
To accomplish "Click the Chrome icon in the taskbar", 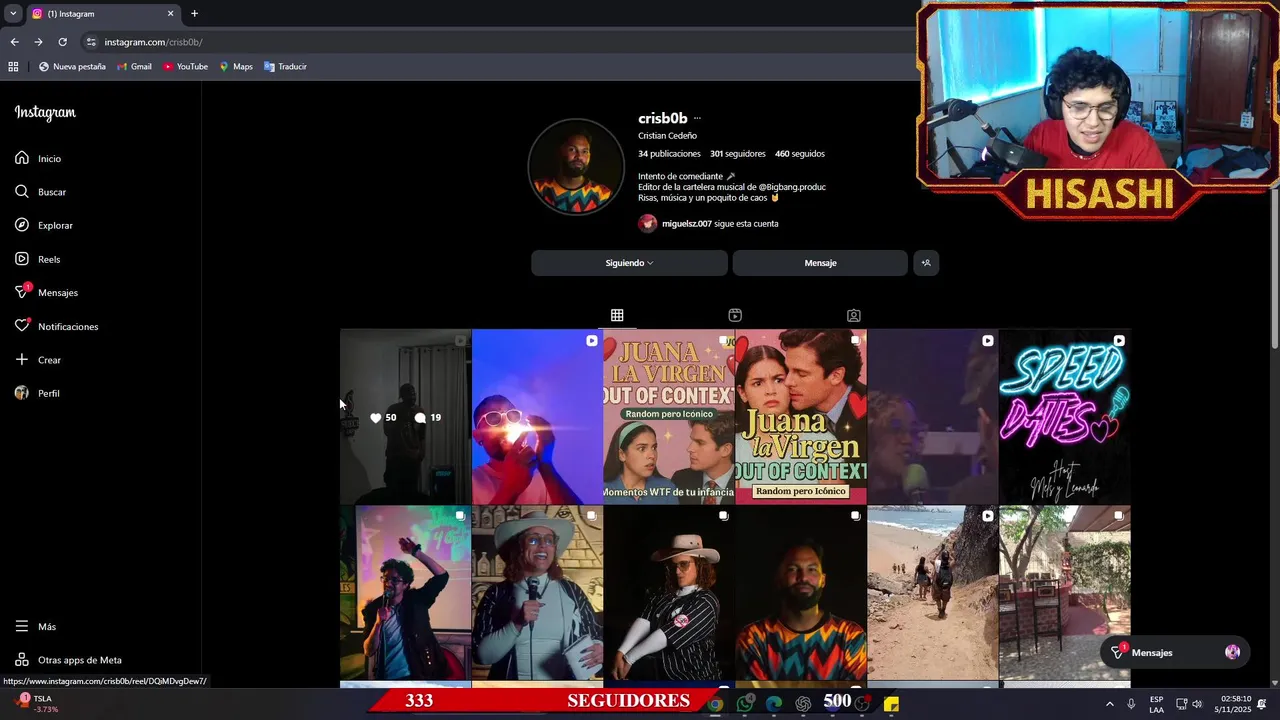I will point(715,704).
